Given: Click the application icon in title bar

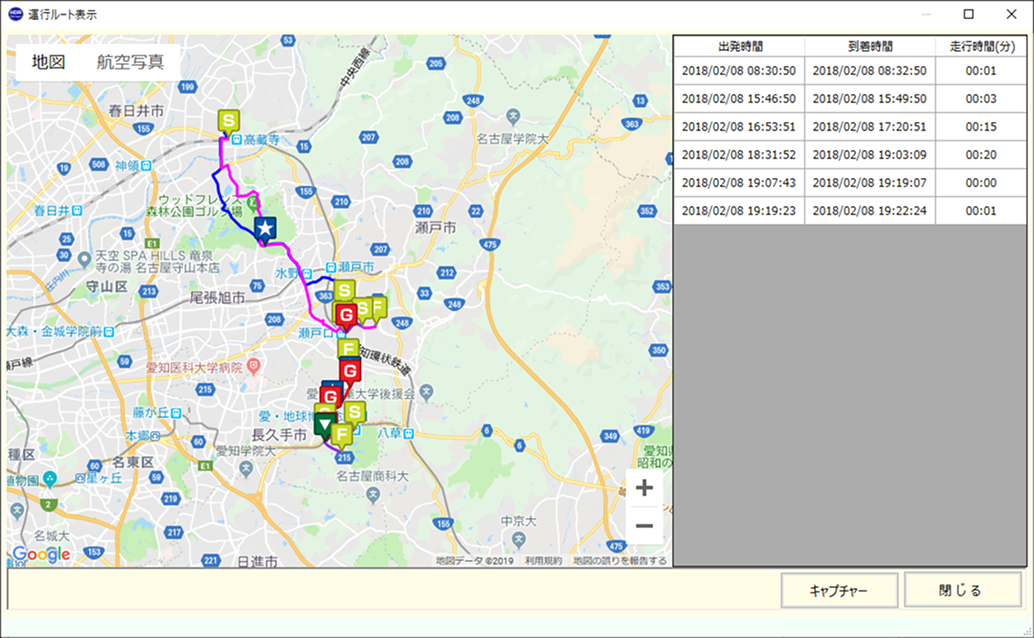Looking at the screenshot, I should click(15, 14).
